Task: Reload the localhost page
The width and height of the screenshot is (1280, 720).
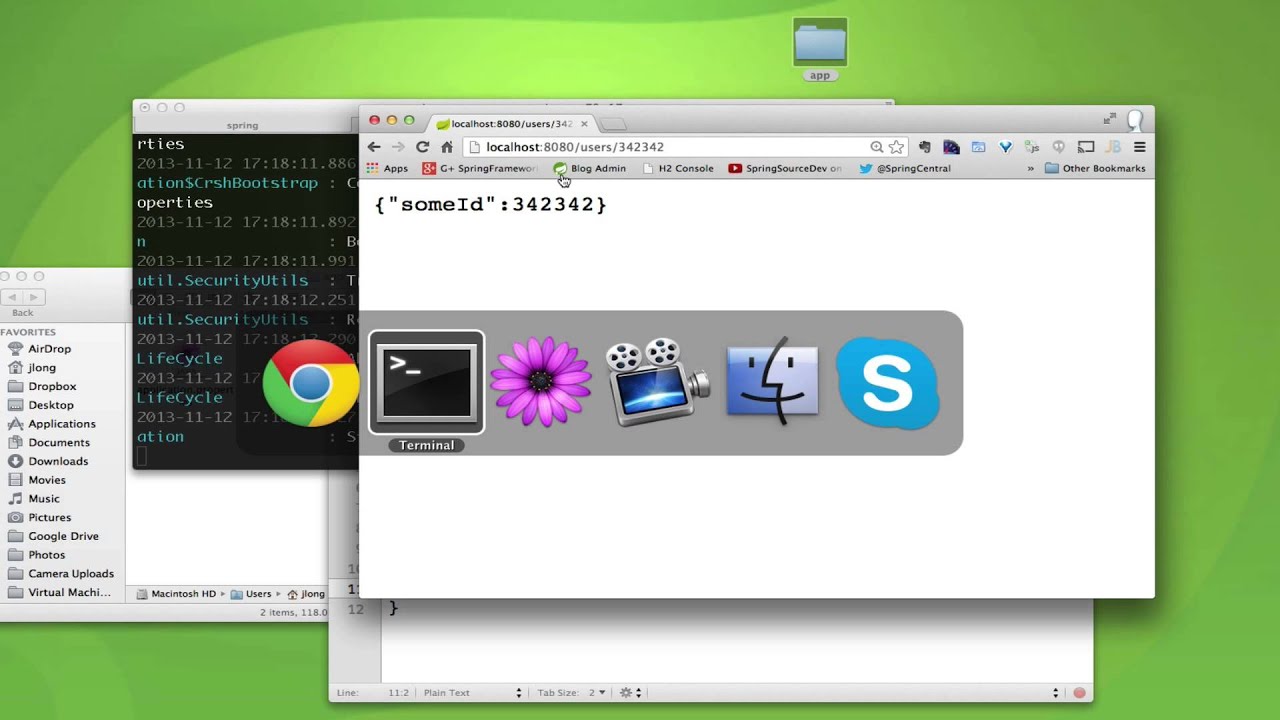Action: [x=422, y=147]
